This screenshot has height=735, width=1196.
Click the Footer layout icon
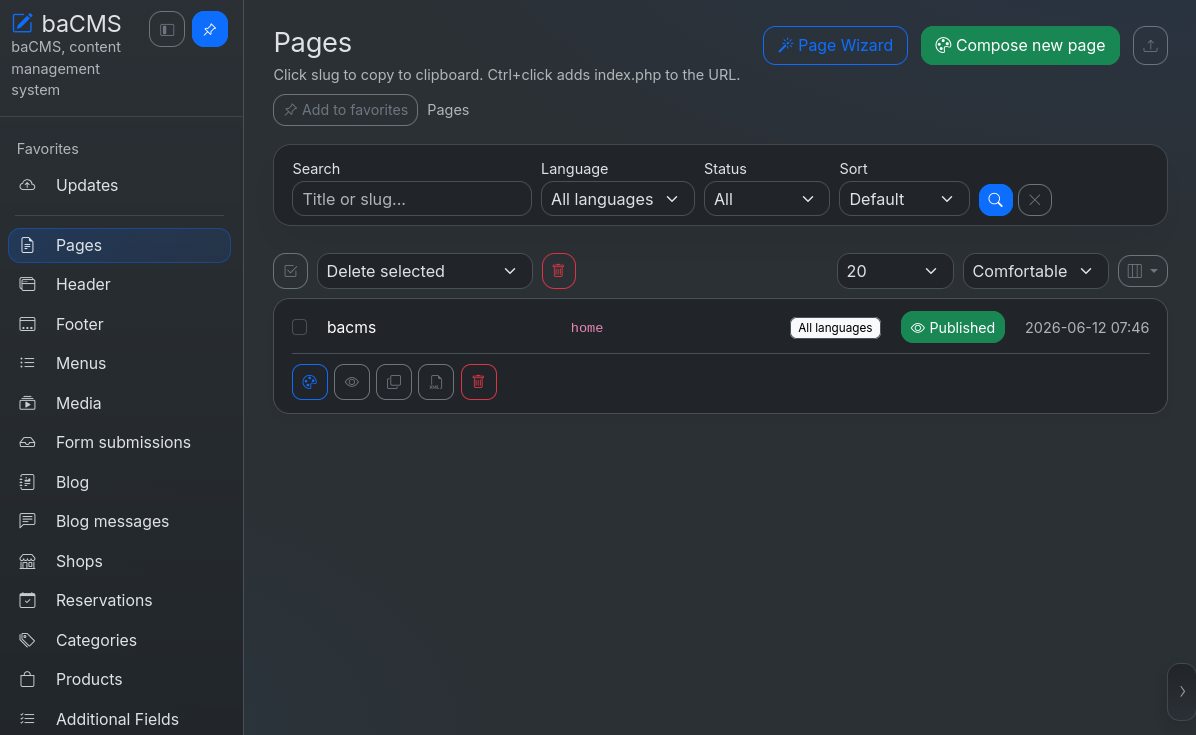pyautogui.click(x=27, y=324)
